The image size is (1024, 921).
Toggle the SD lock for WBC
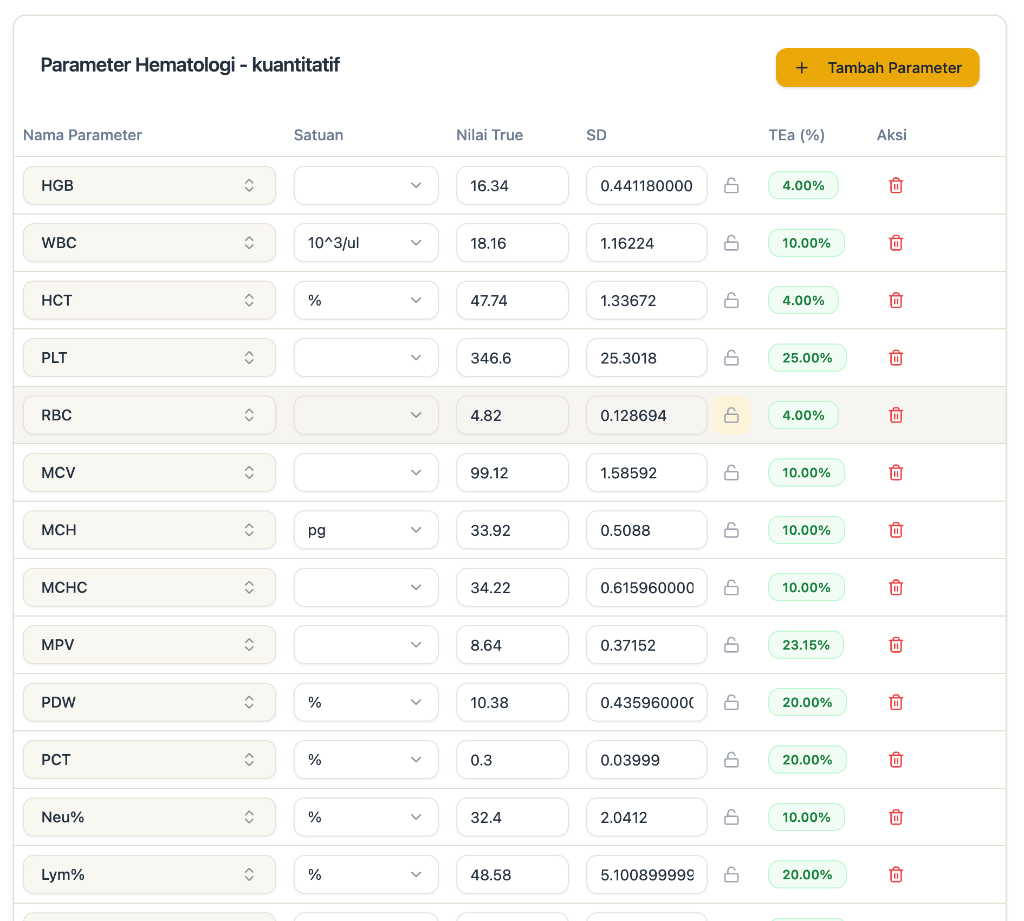(731, 243)
